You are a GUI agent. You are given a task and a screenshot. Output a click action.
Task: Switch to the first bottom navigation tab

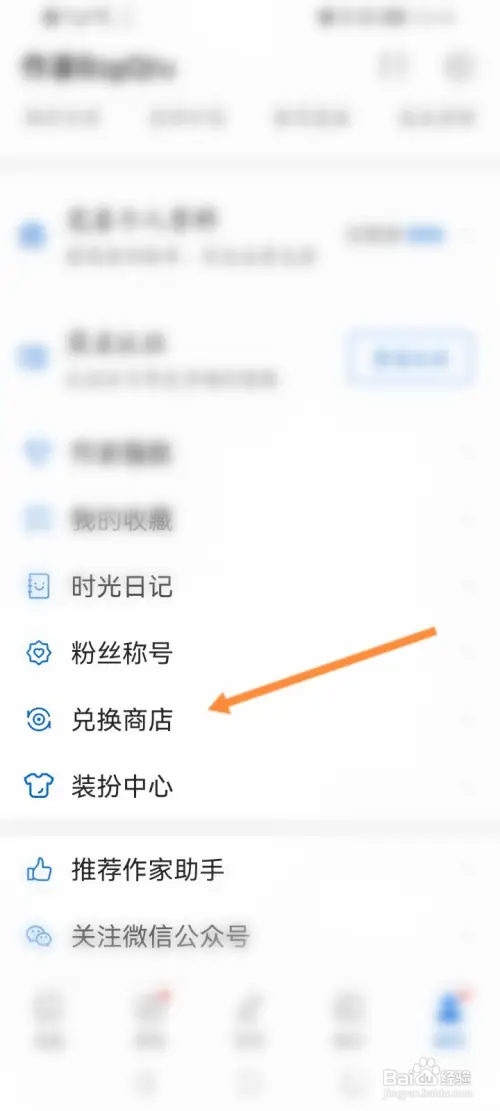50,1019
